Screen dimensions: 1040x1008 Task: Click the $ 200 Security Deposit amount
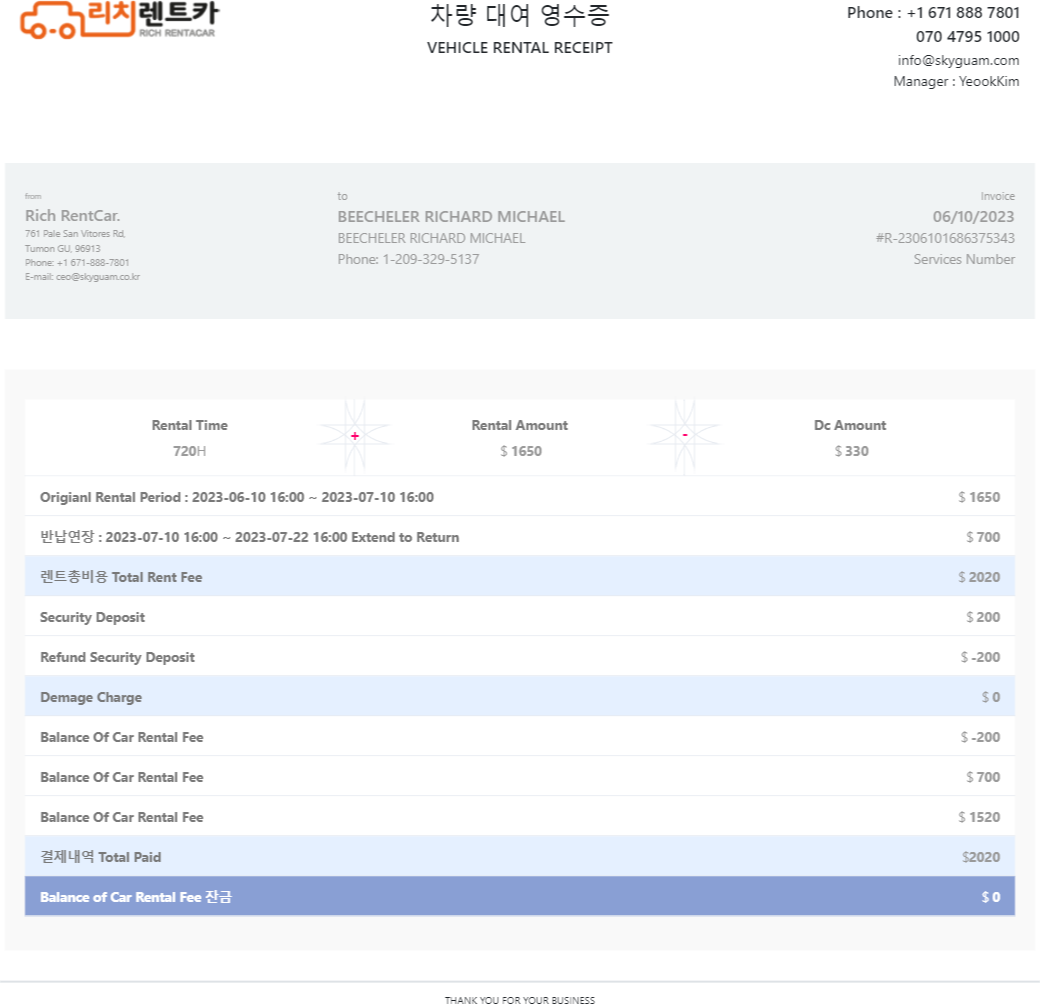(x=982, y=617)
